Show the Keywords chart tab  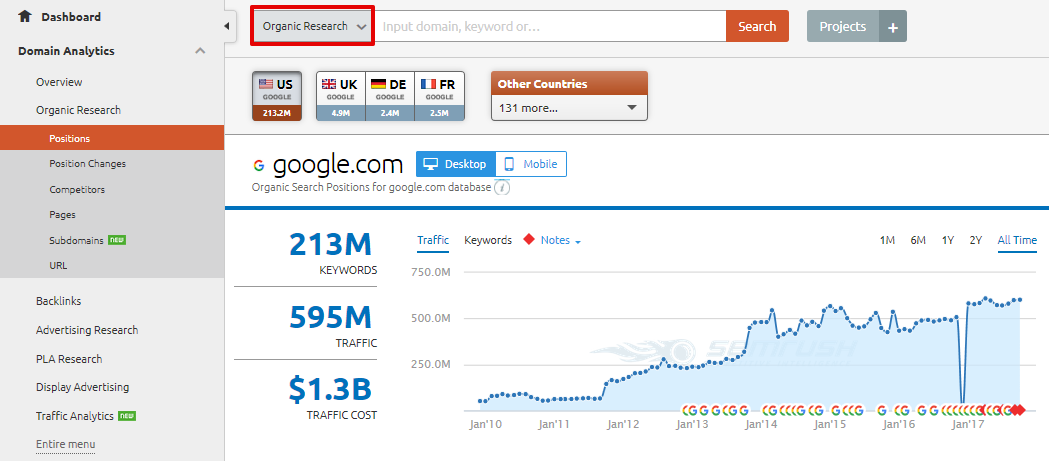(488, 240)
